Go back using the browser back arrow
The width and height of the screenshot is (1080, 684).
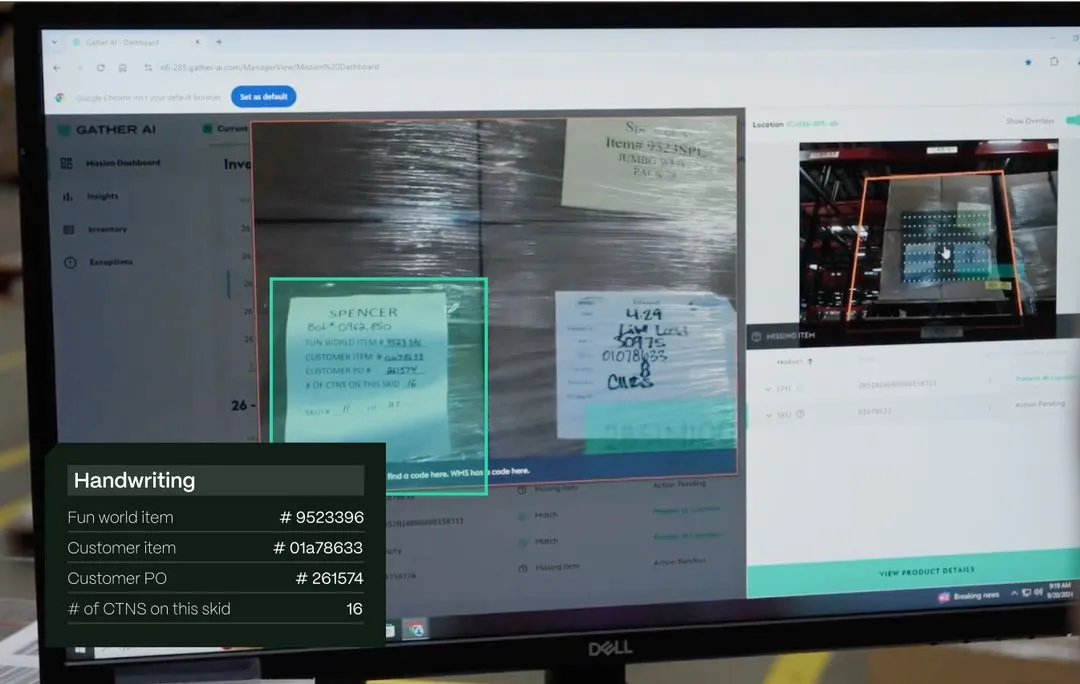[x=57, y=68]
